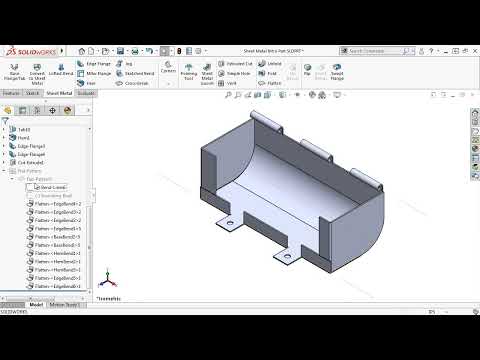Image resolution: width=480 pixels, height=360 pixels.
Task: Expand the Hem1 feature in the tree
Action: [4, 138]
